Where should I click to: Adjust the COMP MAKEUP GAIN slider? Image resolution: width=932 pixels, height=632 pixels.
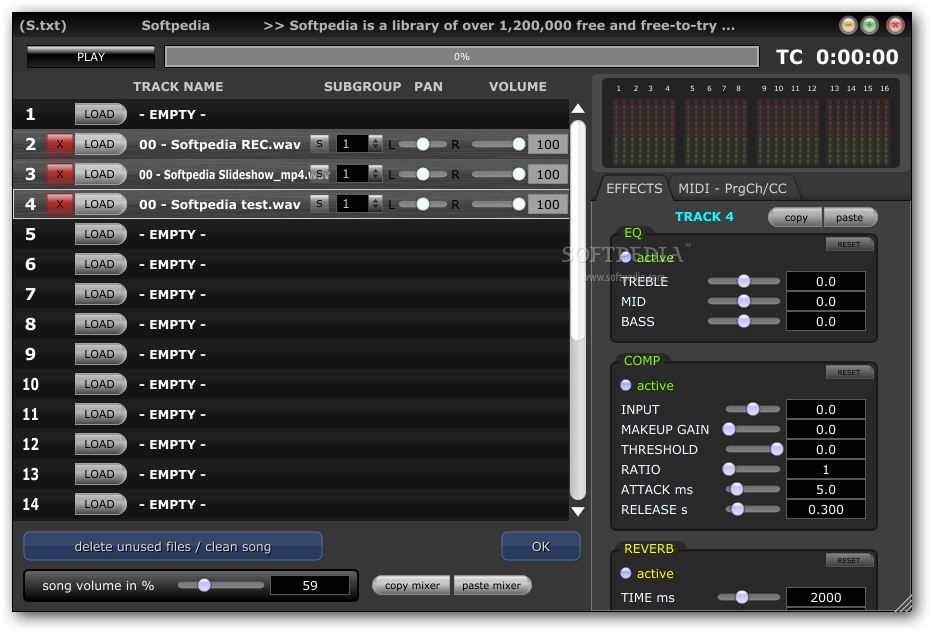tap(752, 429)
